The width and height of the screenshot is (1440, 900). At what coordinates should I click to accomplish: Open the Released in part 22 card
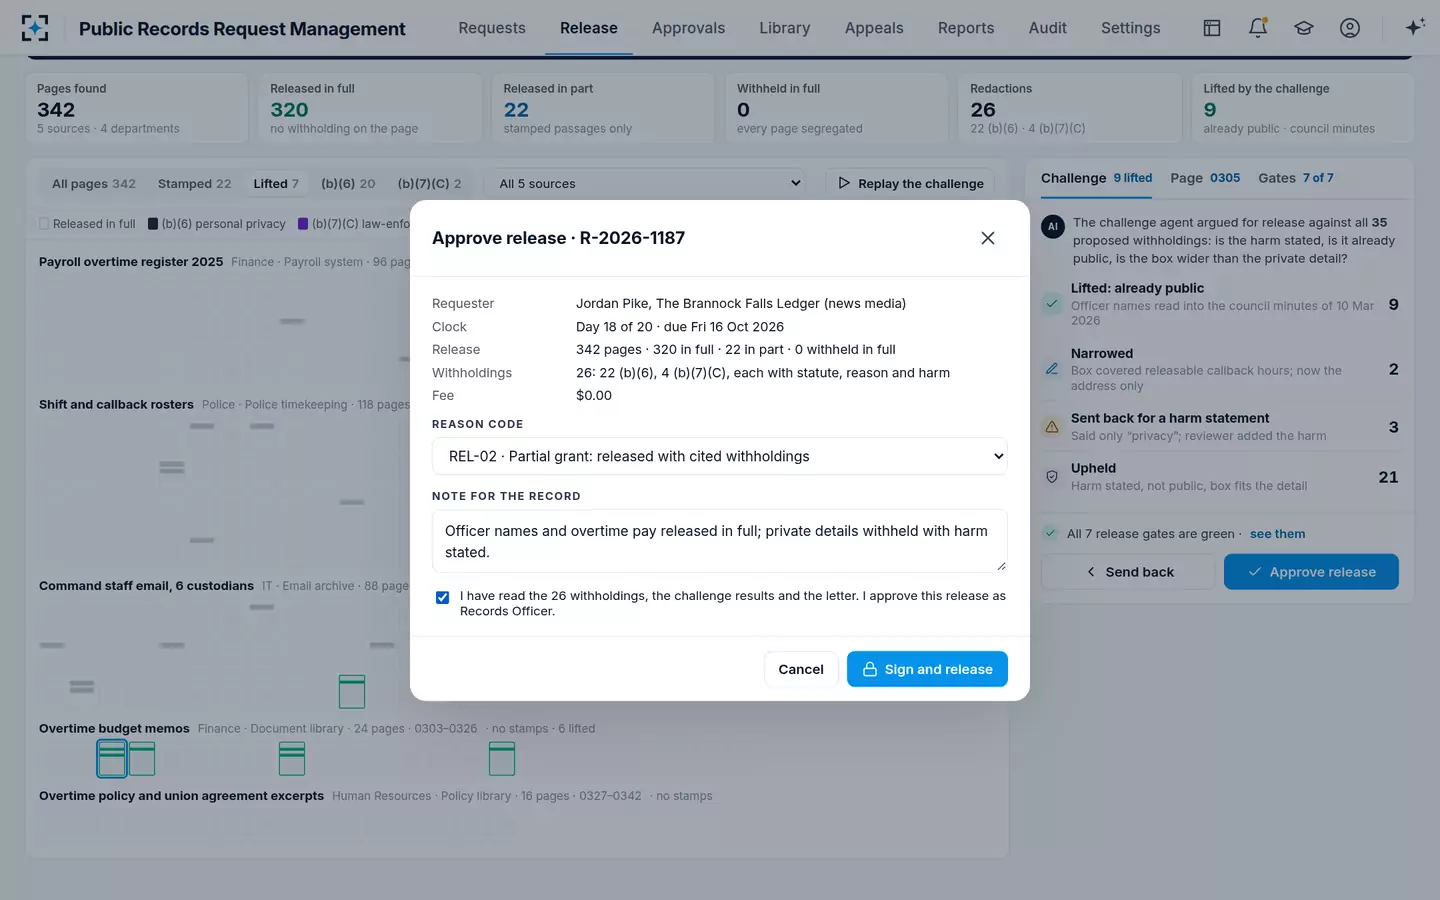click(603, 108)
